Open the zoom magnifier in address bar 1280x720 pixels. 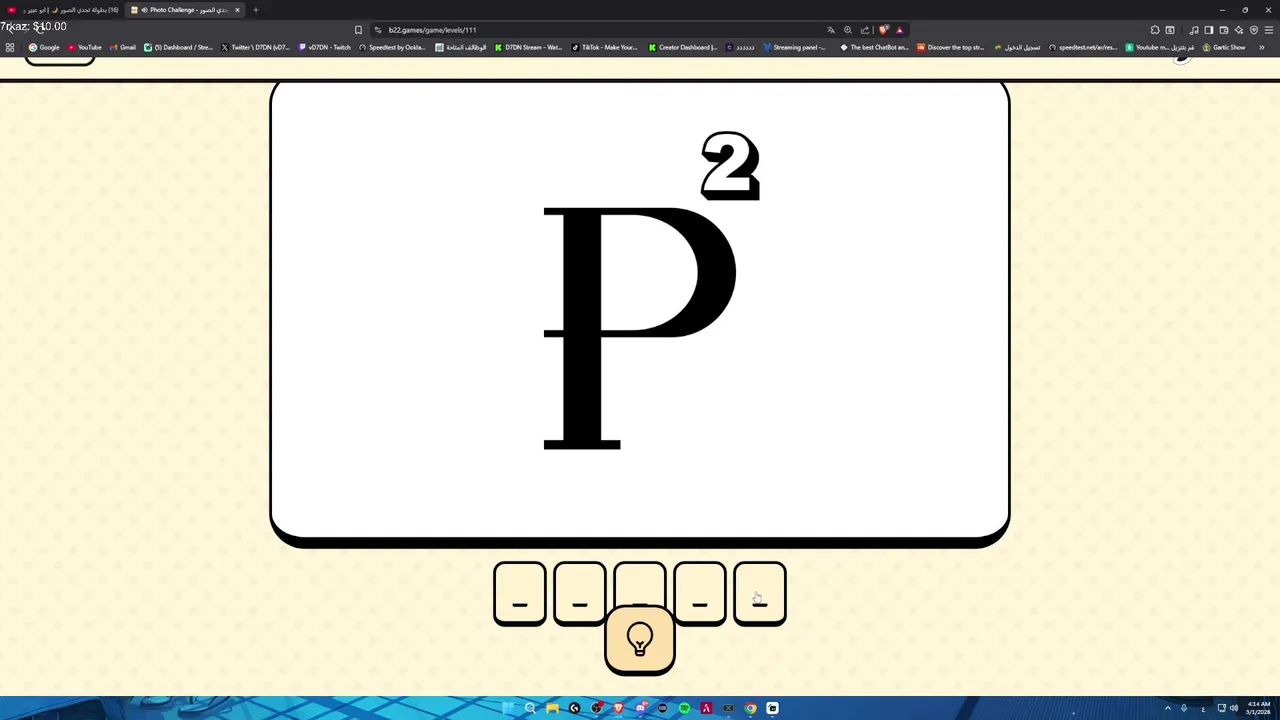(x=848, y=30)
